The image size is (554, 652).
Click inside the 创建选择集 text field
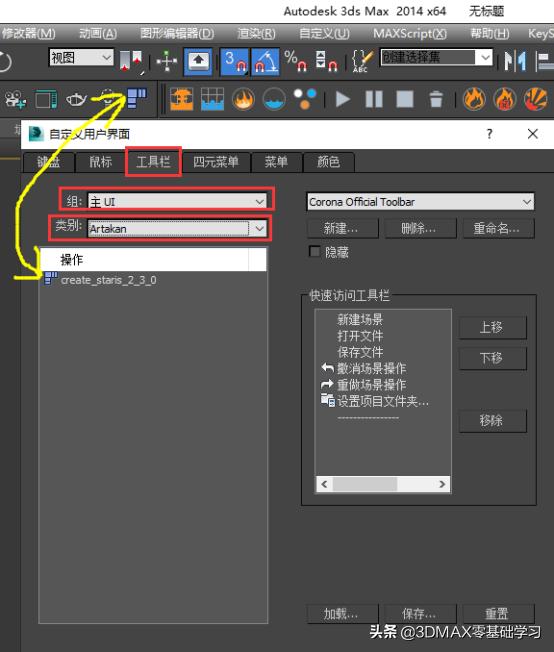tap(428, 57)
